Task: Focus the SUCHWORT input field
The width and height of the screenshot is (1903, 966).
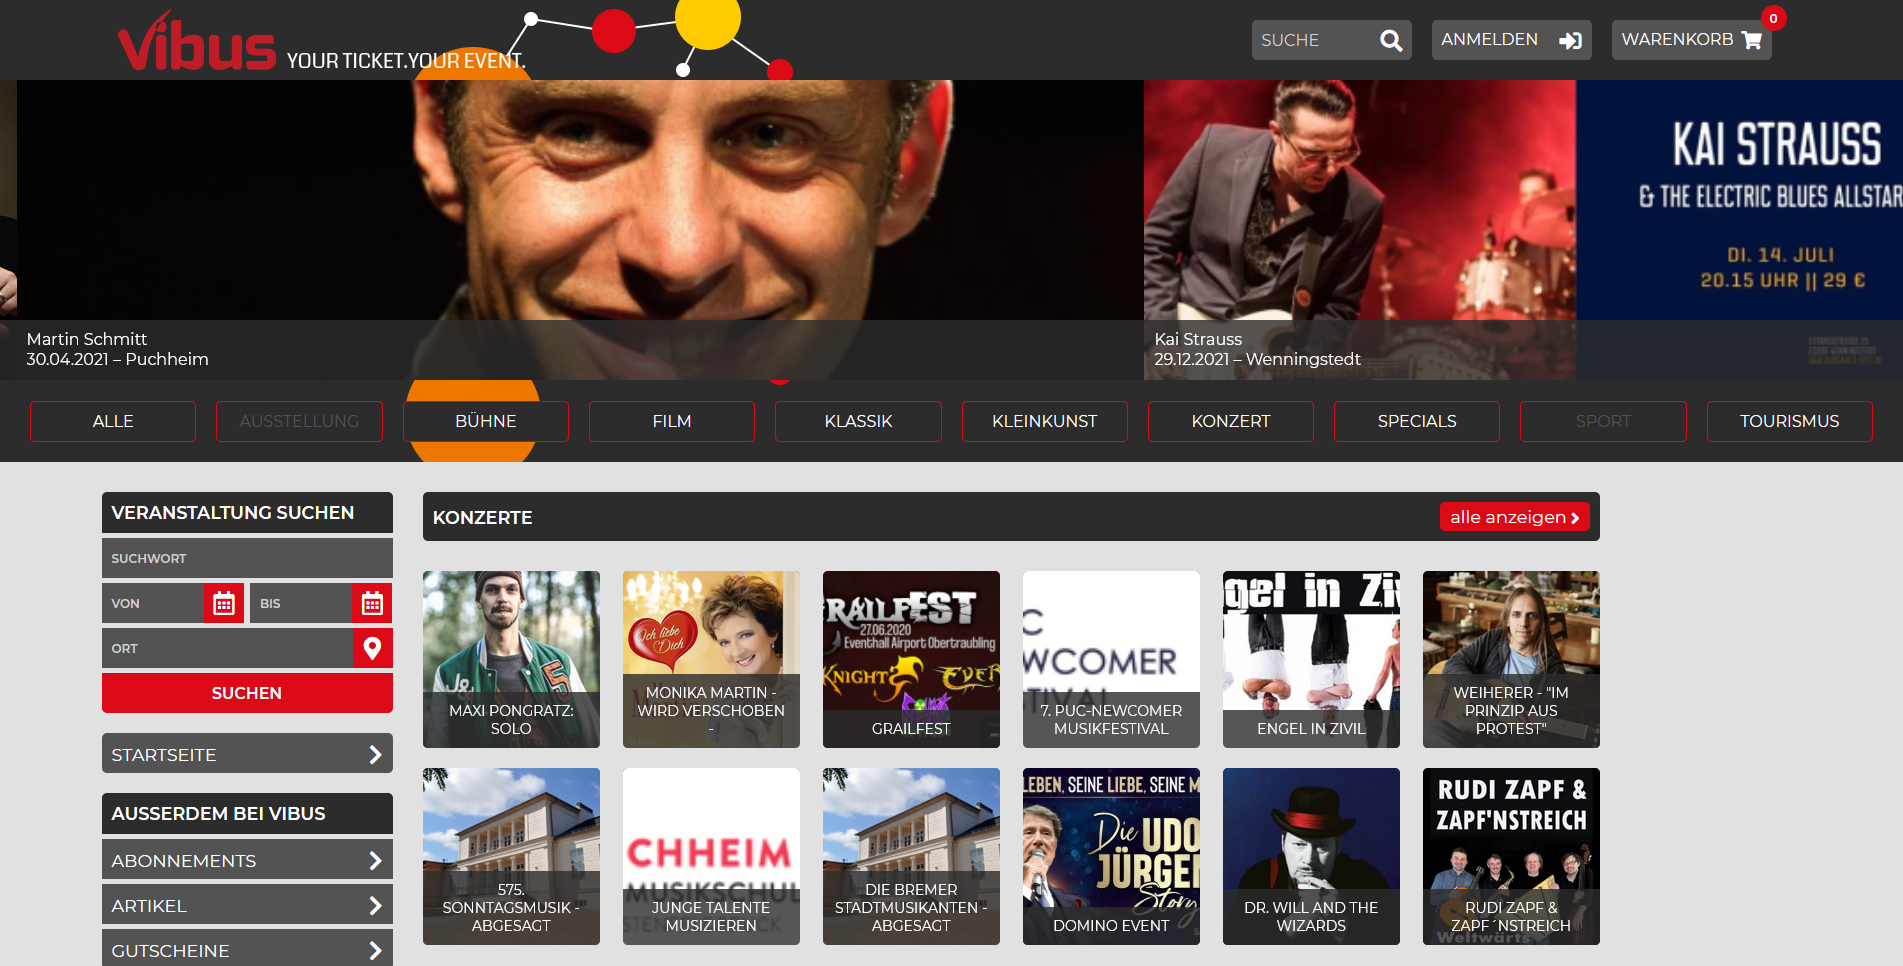Action: click(x=247, y=558)
